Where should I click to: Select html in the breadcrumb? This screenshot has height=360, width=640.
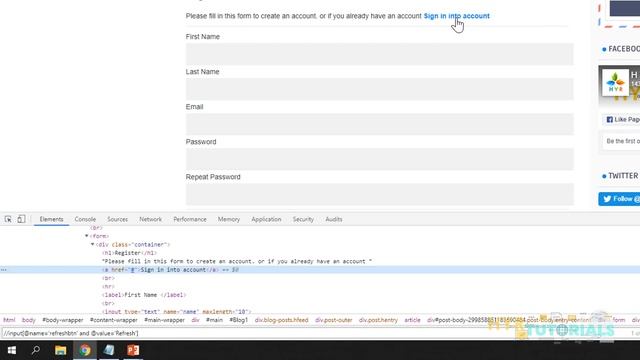click(9, 320)
